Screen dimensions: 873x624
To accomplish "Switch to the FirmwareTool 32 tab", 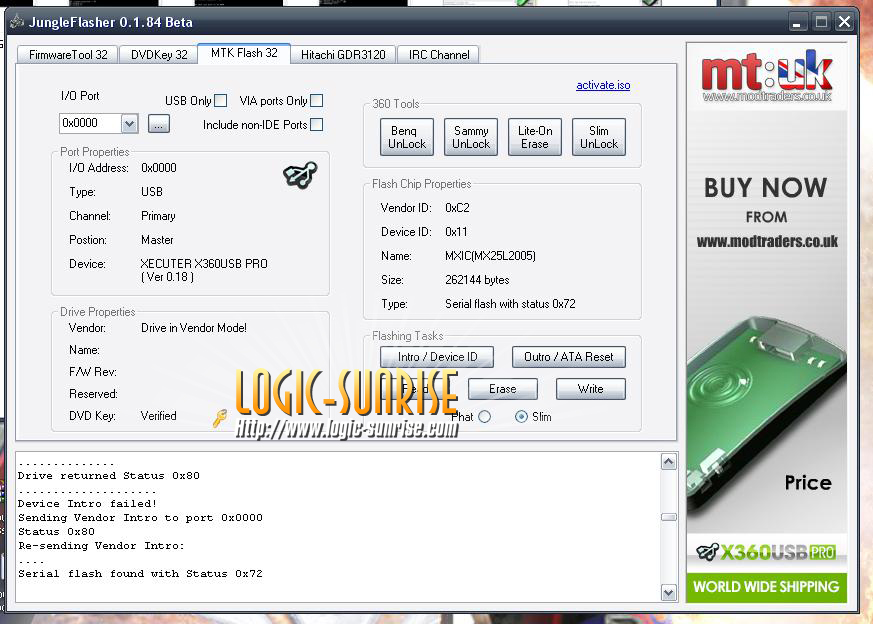I will 68,55.
